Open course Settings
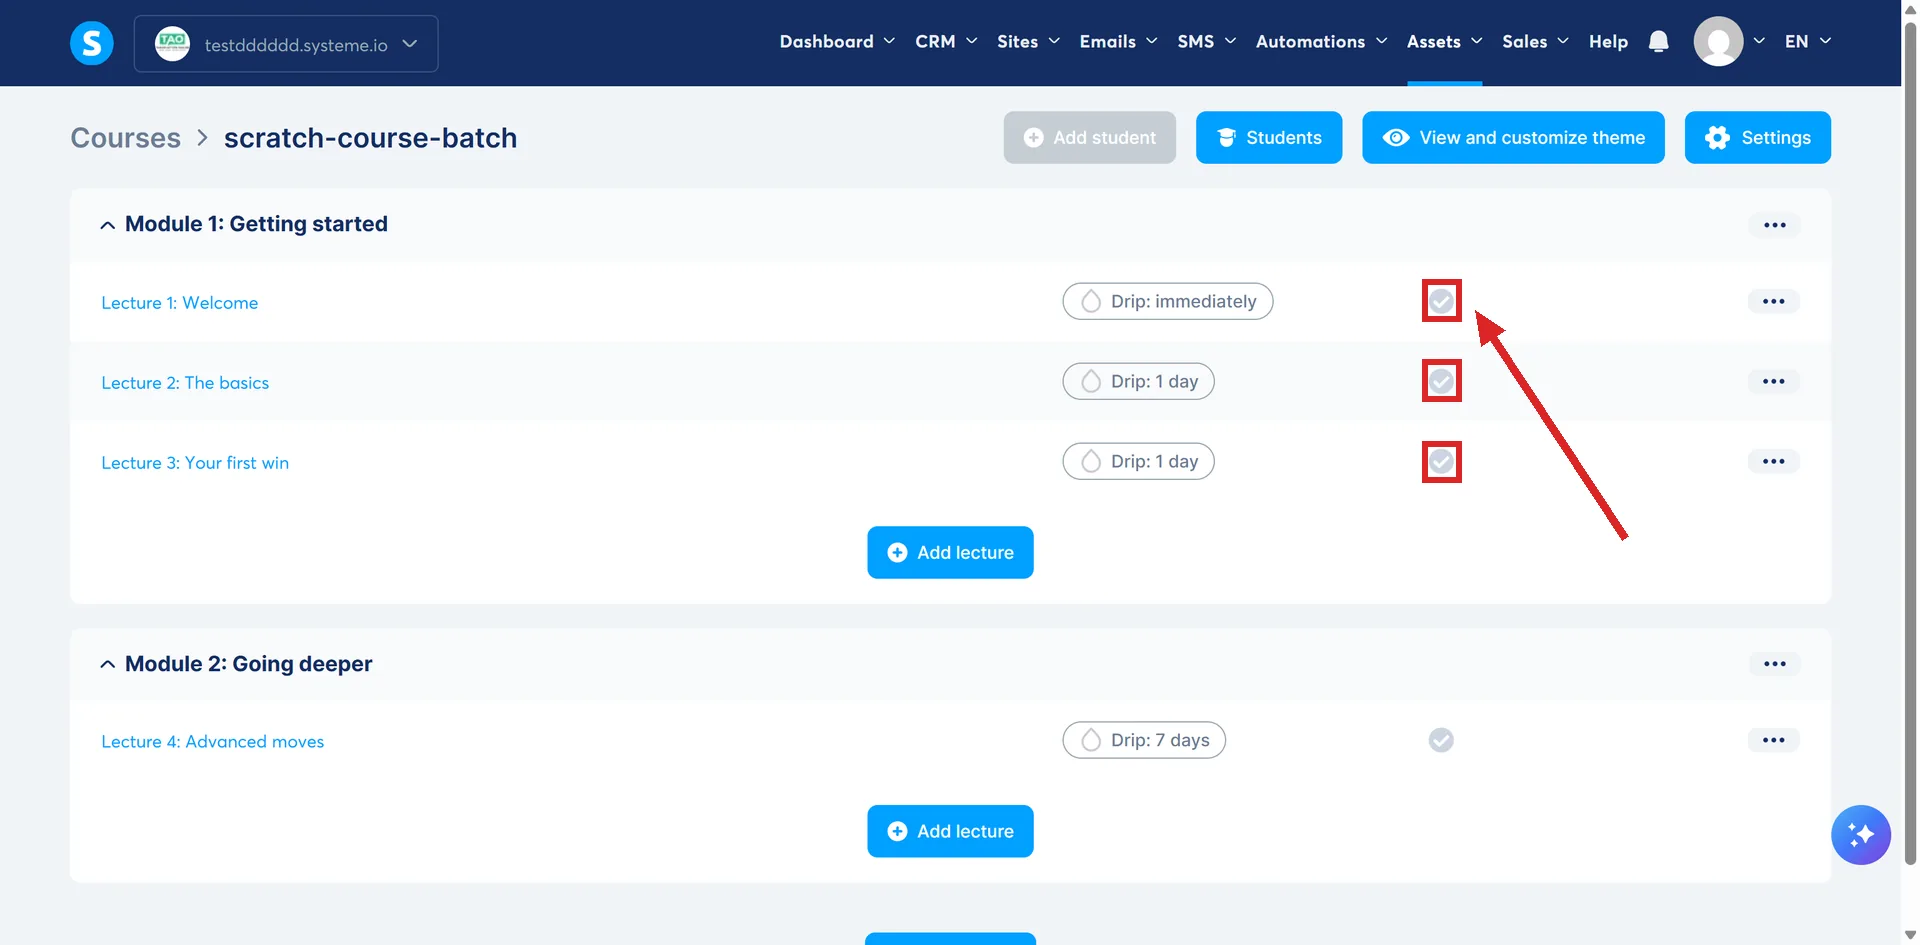The image size is (1920, 945). click(1757, 137)
